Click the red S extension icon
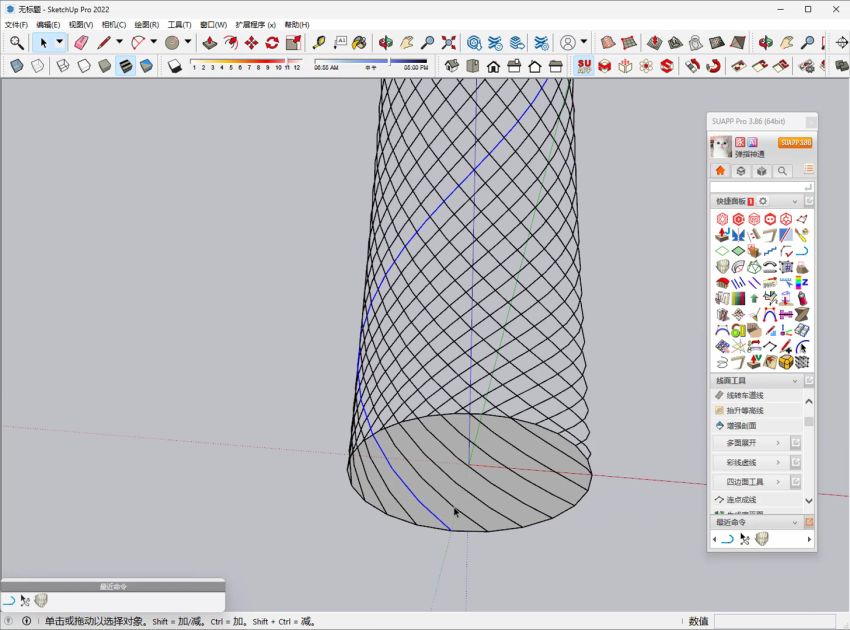Viewport: 850px width, 630px height. coord(667,66)
